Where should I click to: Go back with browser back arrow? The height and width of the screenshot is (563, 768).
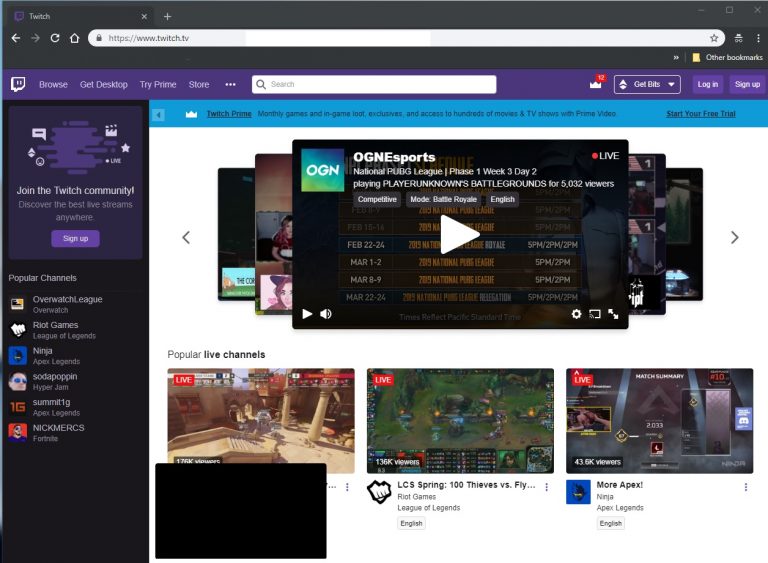tap(16, 38)
